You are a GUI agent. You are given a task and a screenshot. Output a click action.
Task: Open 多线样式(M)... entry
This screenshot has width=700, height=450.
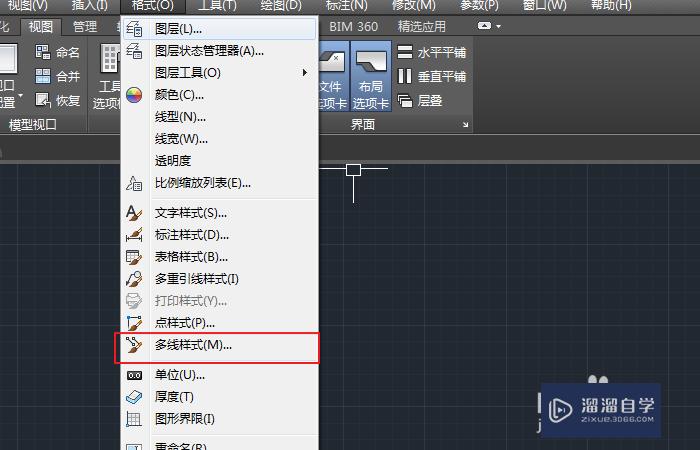(x=219, y=345)
